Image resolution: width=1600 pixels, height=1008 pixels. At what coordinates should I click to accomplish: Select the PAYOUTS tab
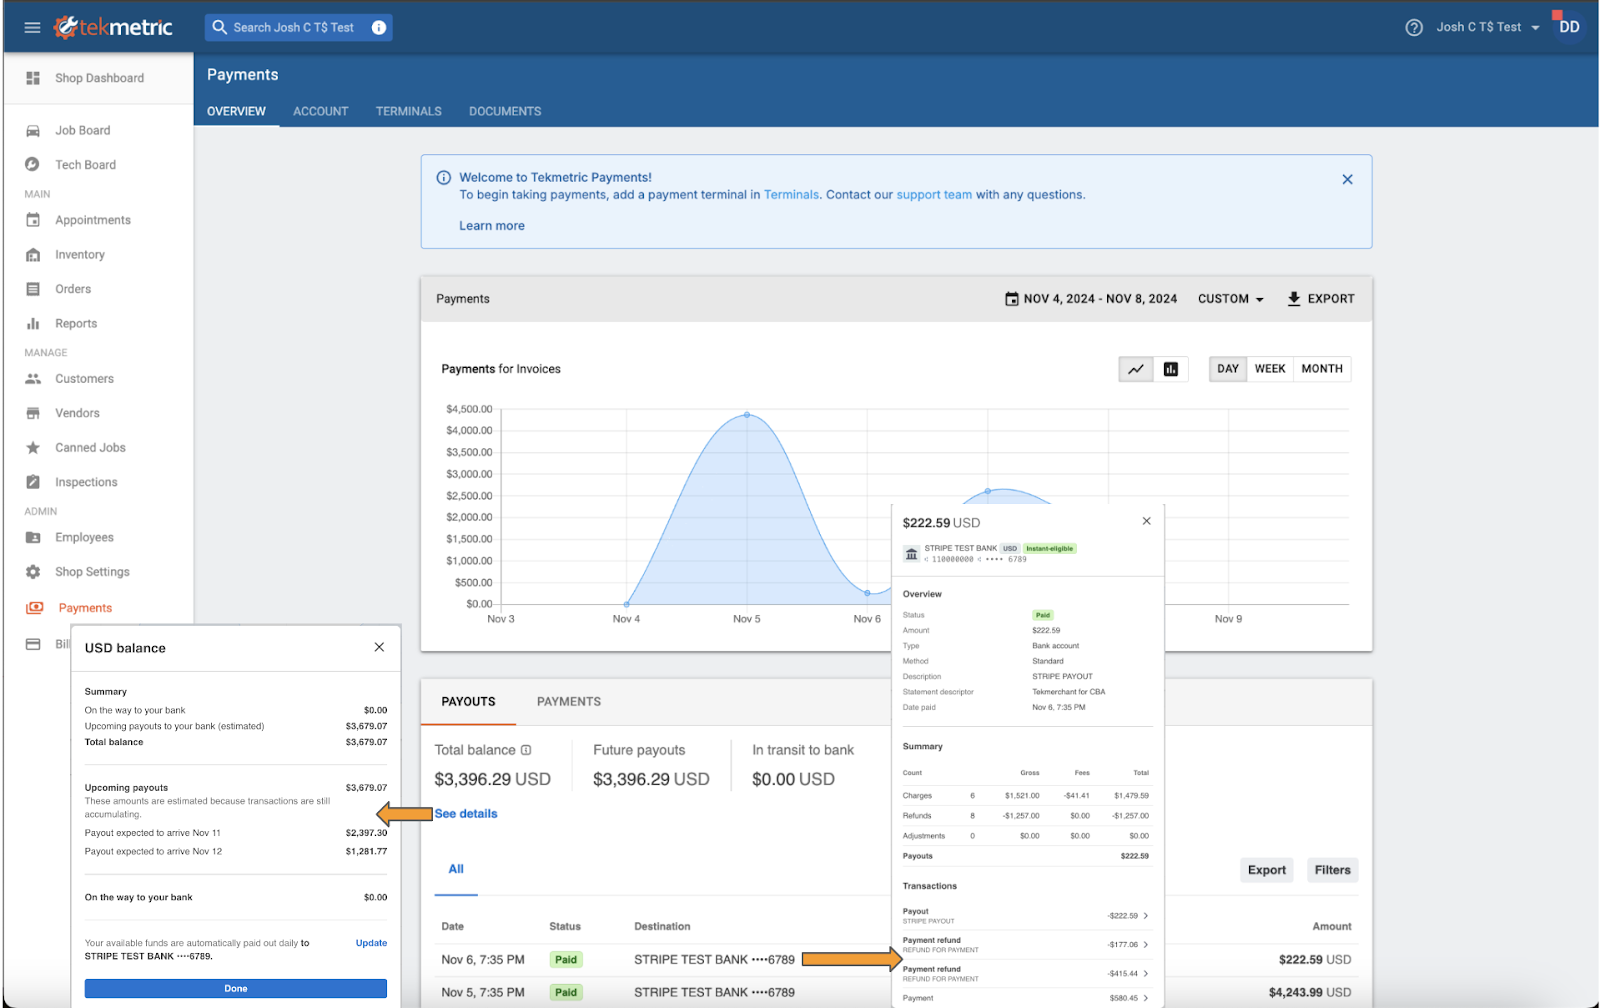click(468, 702)
